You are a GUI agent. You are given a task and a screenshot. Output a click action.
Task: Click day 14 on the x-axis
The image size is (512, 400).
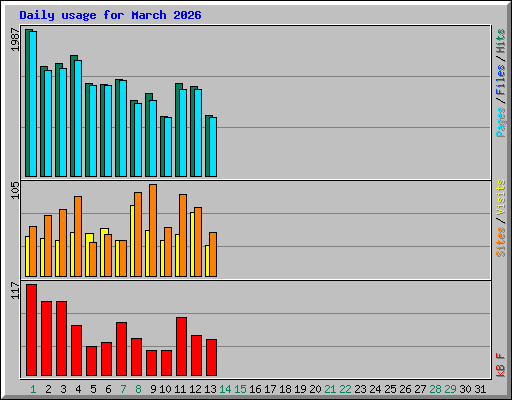coord(225,389)
